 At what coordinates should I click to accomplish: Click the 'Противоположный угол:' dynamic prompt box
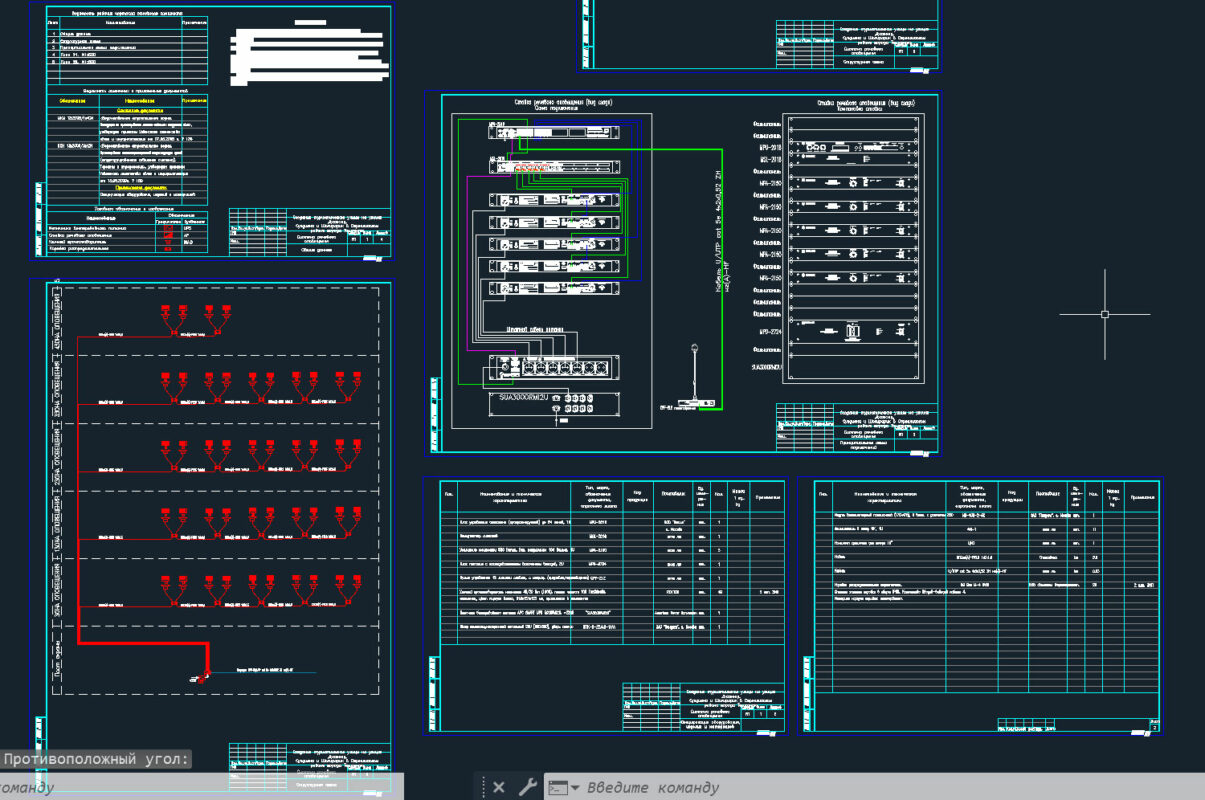click(96, 759)
